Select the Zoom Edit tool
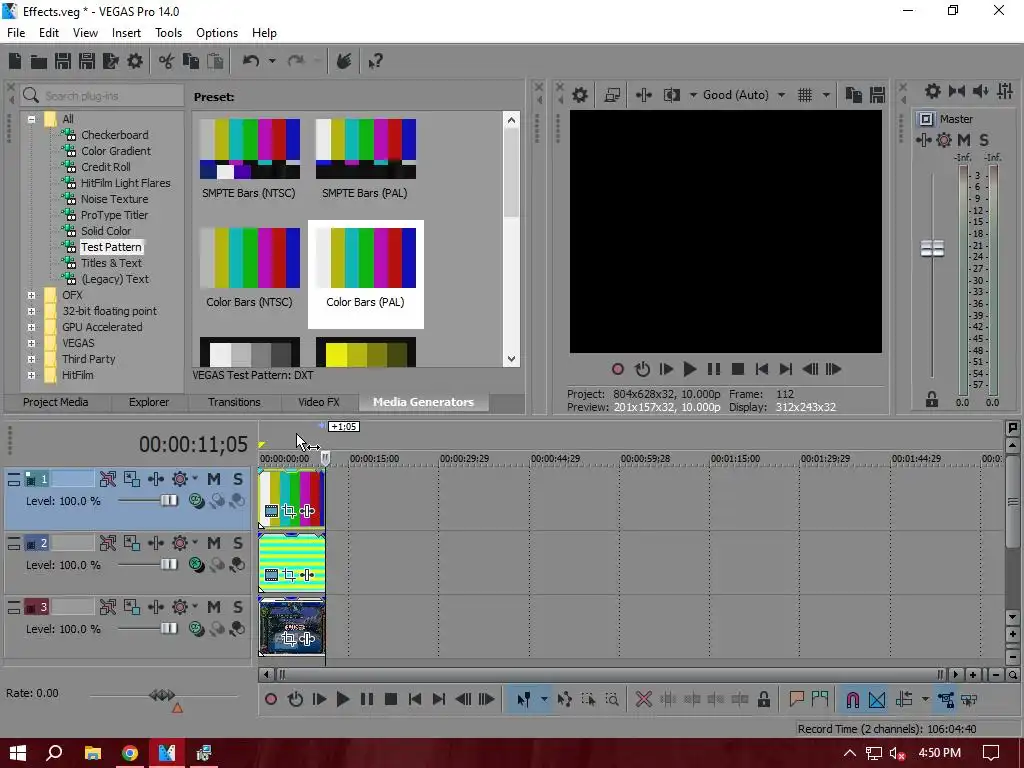This screenshot has height=768, width=1024. coord(612,699)
